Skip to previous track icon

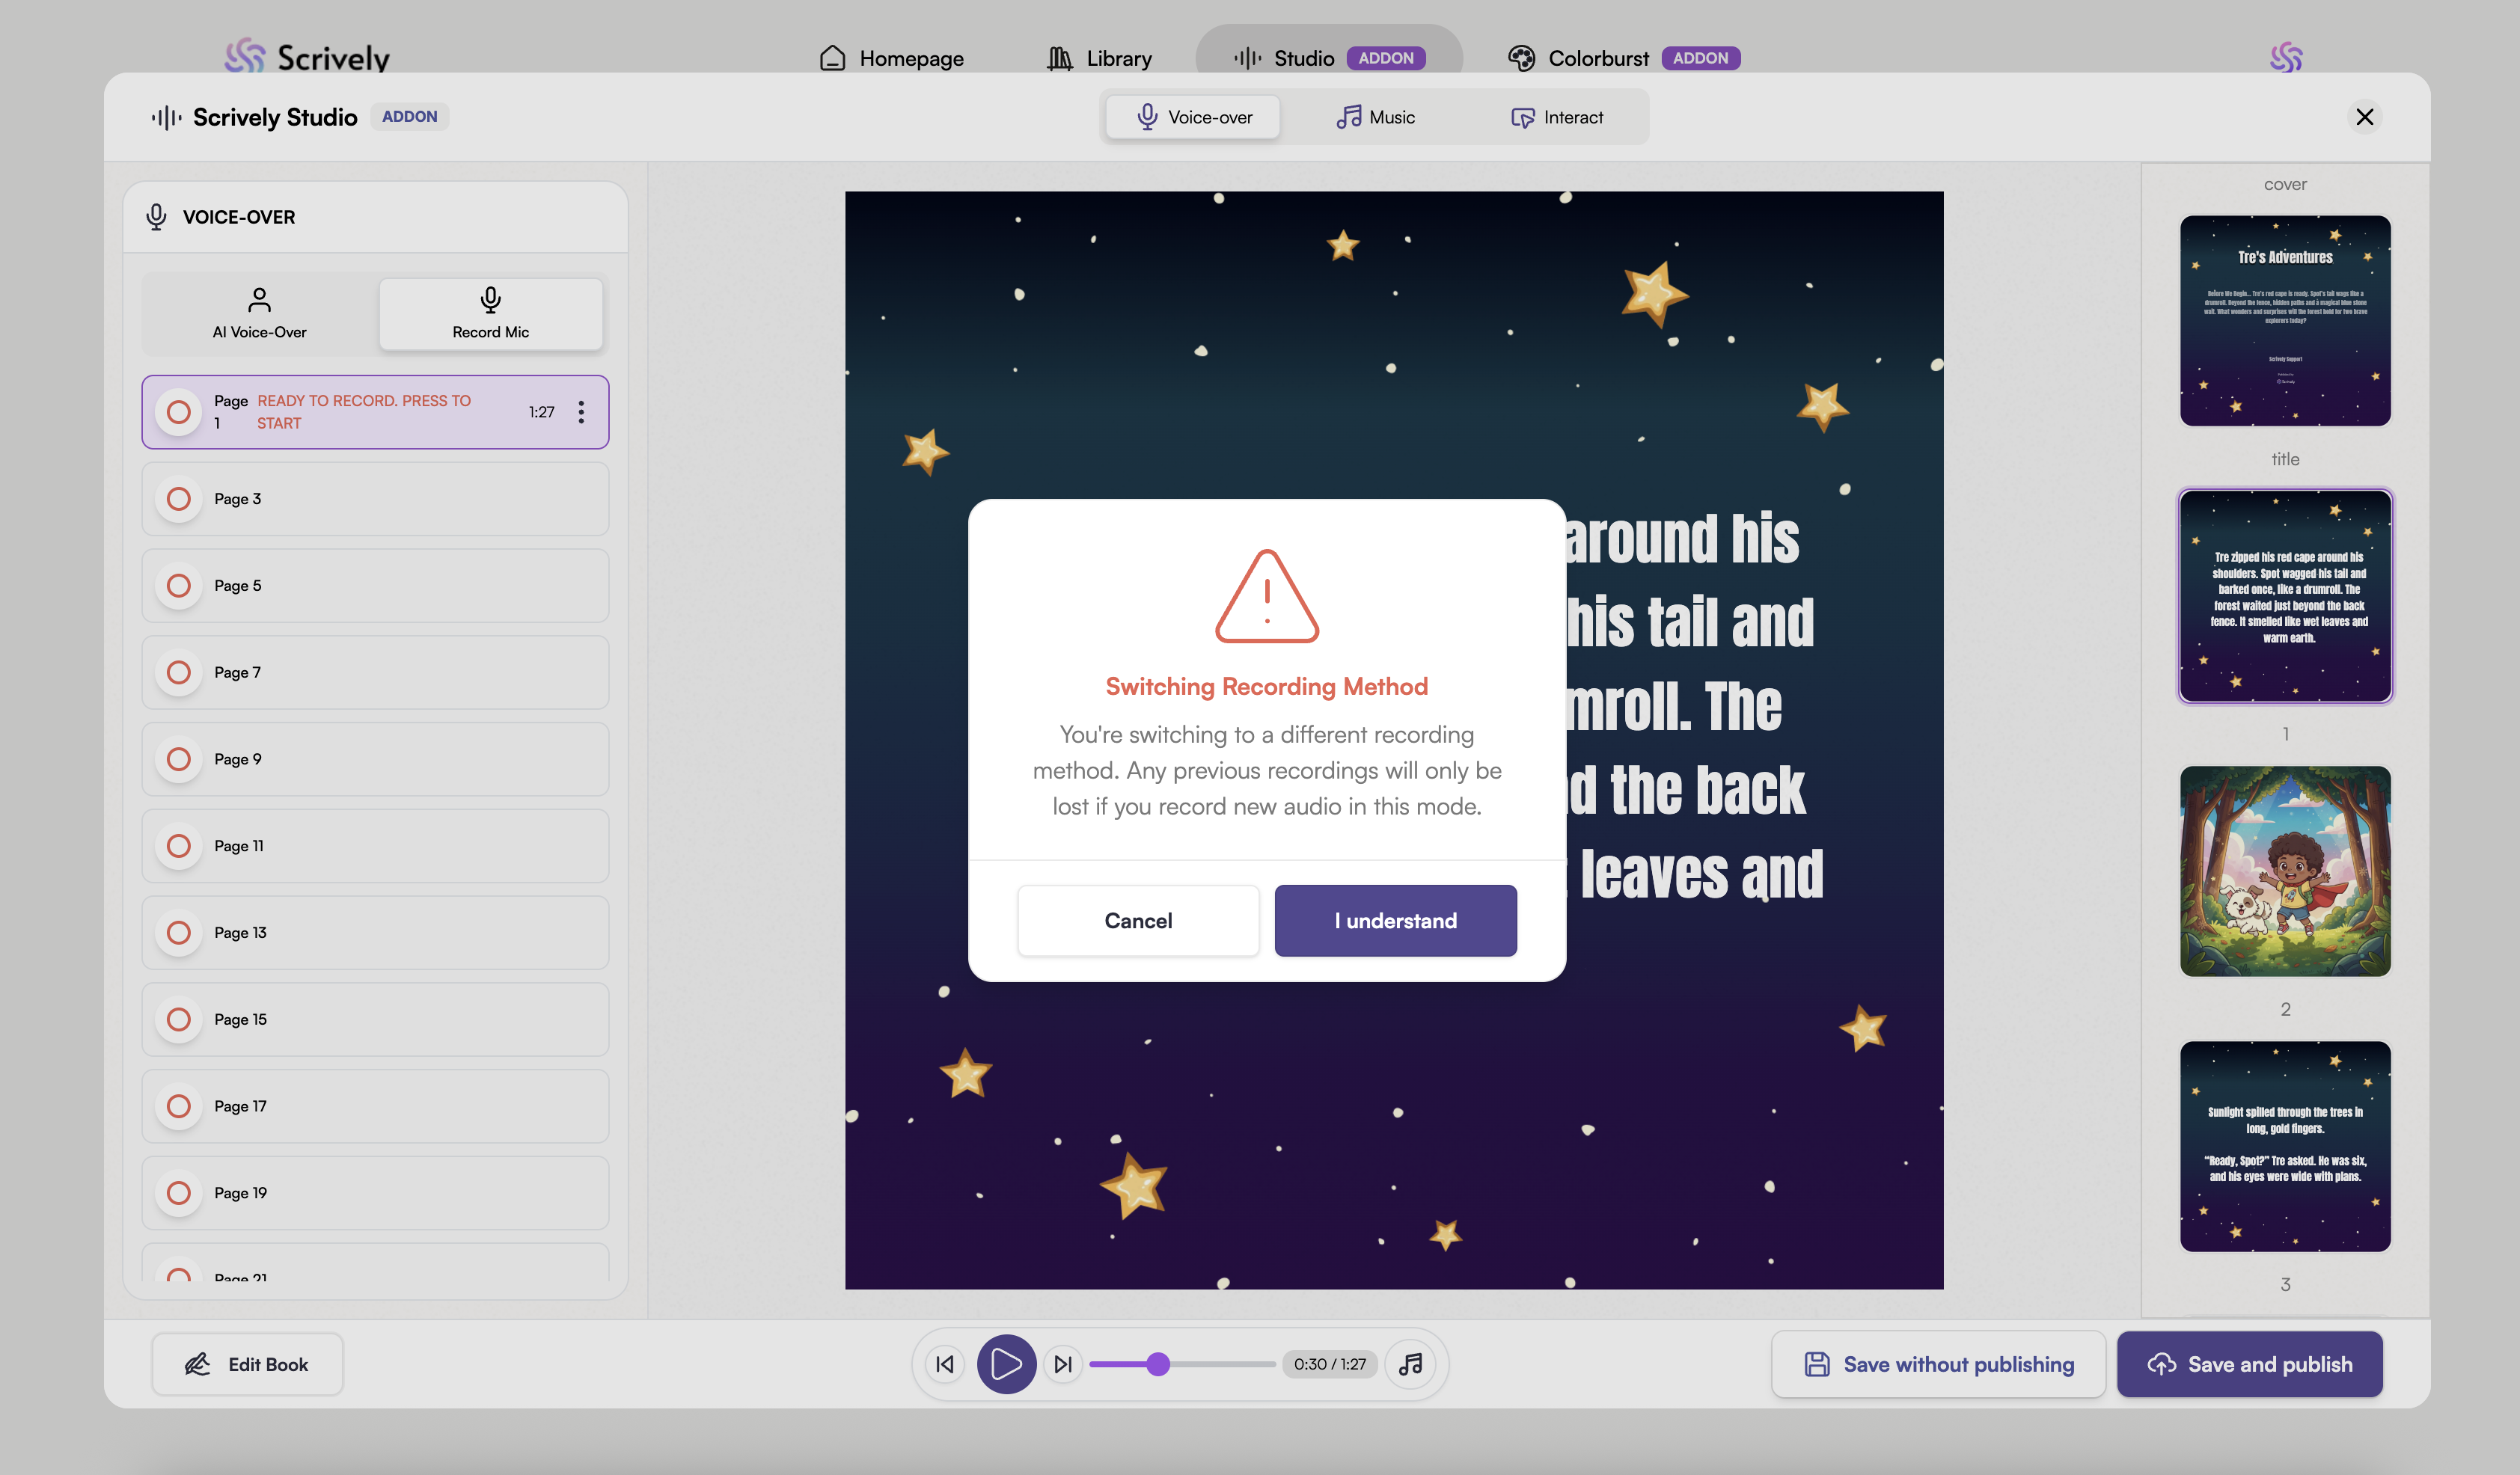(x=945, y=1364)
